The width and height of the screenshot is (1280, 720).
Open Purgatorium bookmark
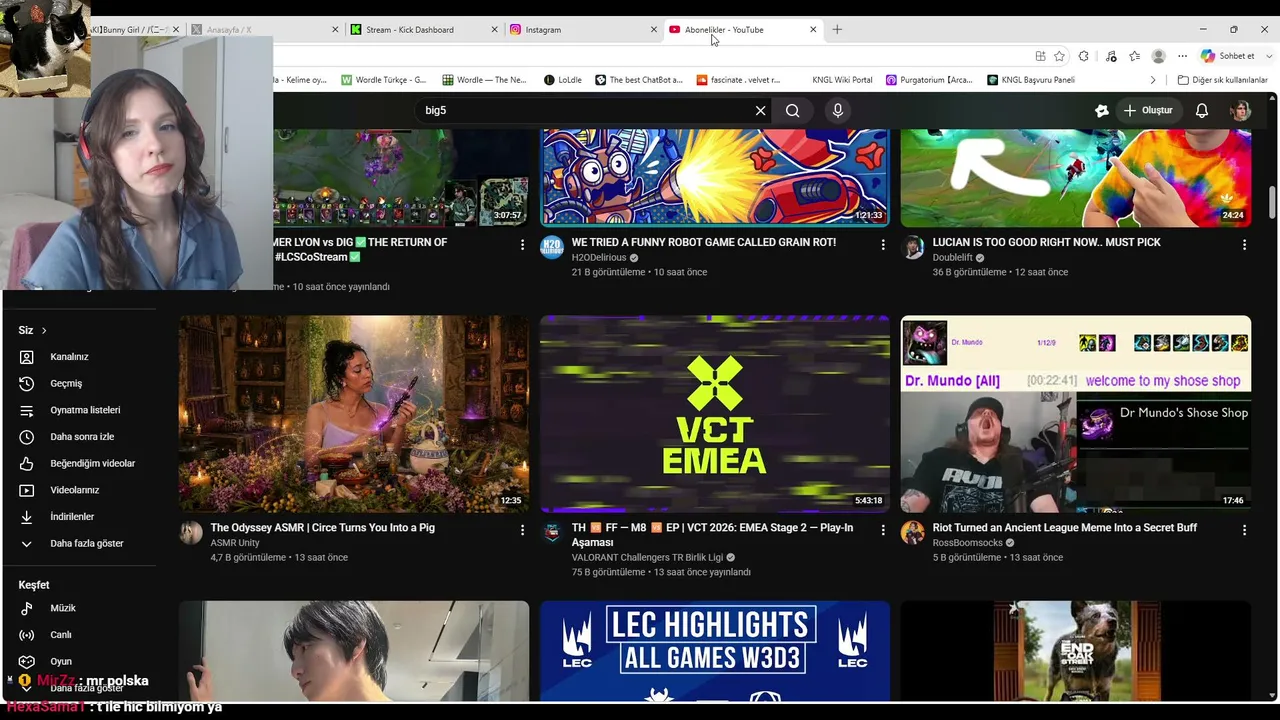pyautogui.click(x=929, y=80)
